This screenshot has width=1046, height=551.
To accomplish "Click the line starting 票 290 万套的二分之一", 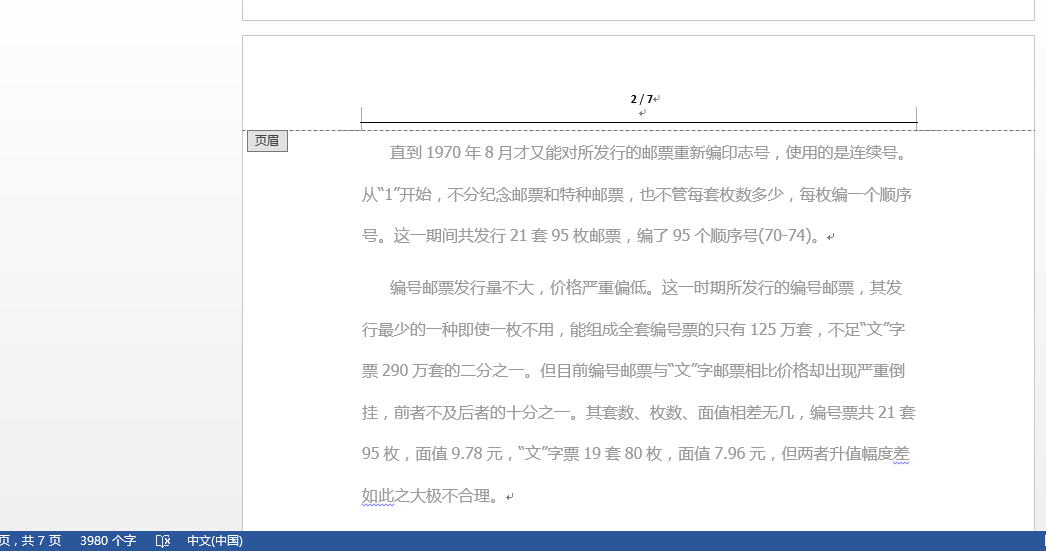I will pos(633,371).
